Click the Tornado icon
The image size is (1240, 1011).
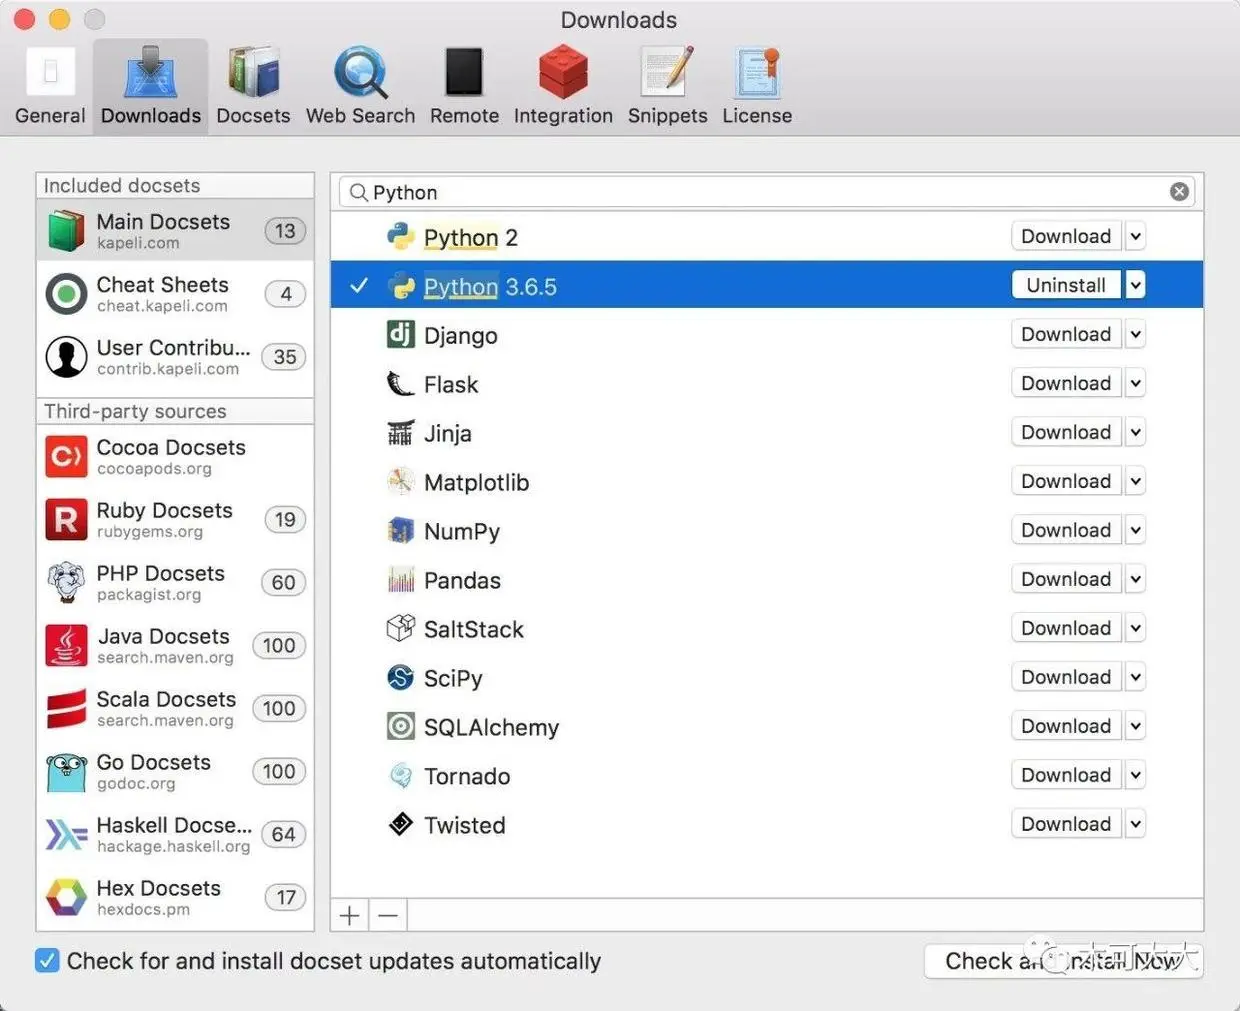pyautogui.click(x=400, y=775)
